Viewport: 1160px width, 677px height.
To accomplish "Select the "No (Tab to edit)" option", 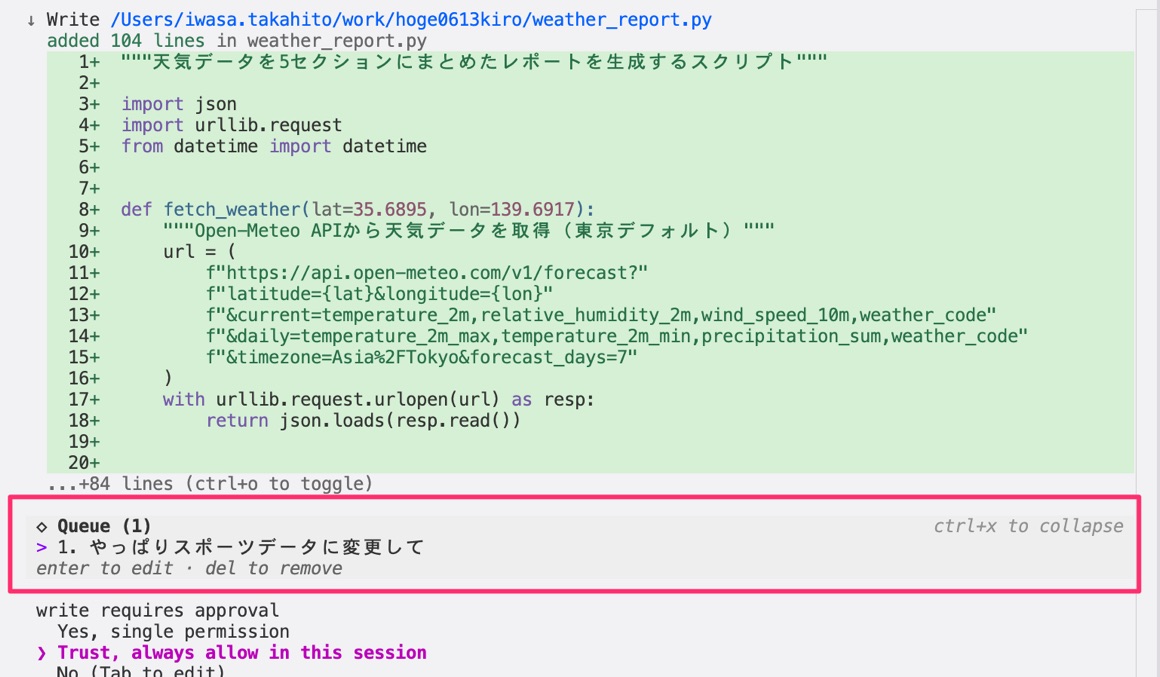I will [x=141, y=671].
